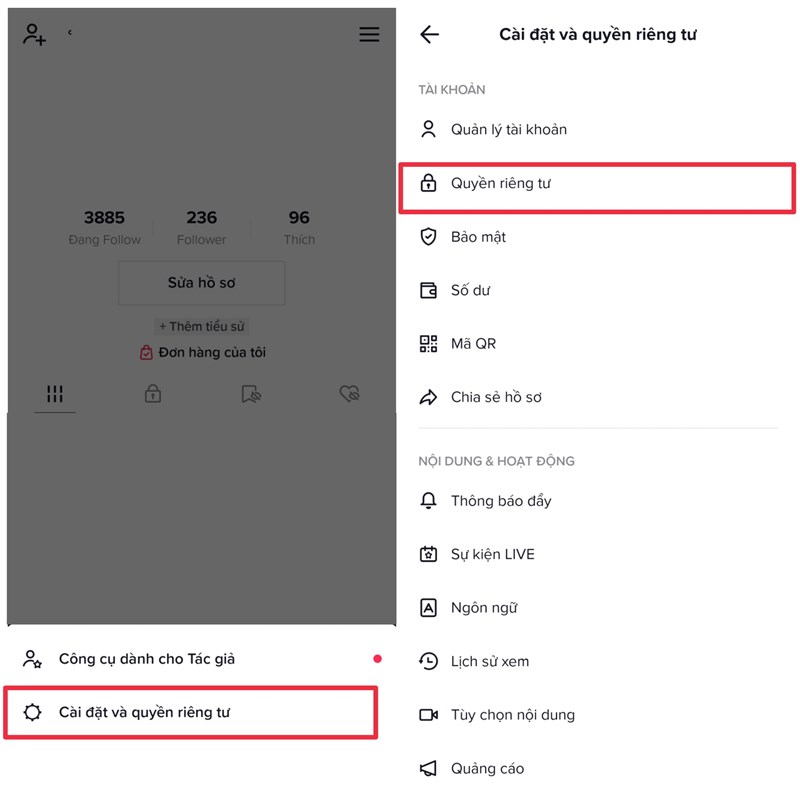The width and height of the screenshot is (800, 800).
Task: Click the Sửa hồ sơ button
Action: click(202, 283)
